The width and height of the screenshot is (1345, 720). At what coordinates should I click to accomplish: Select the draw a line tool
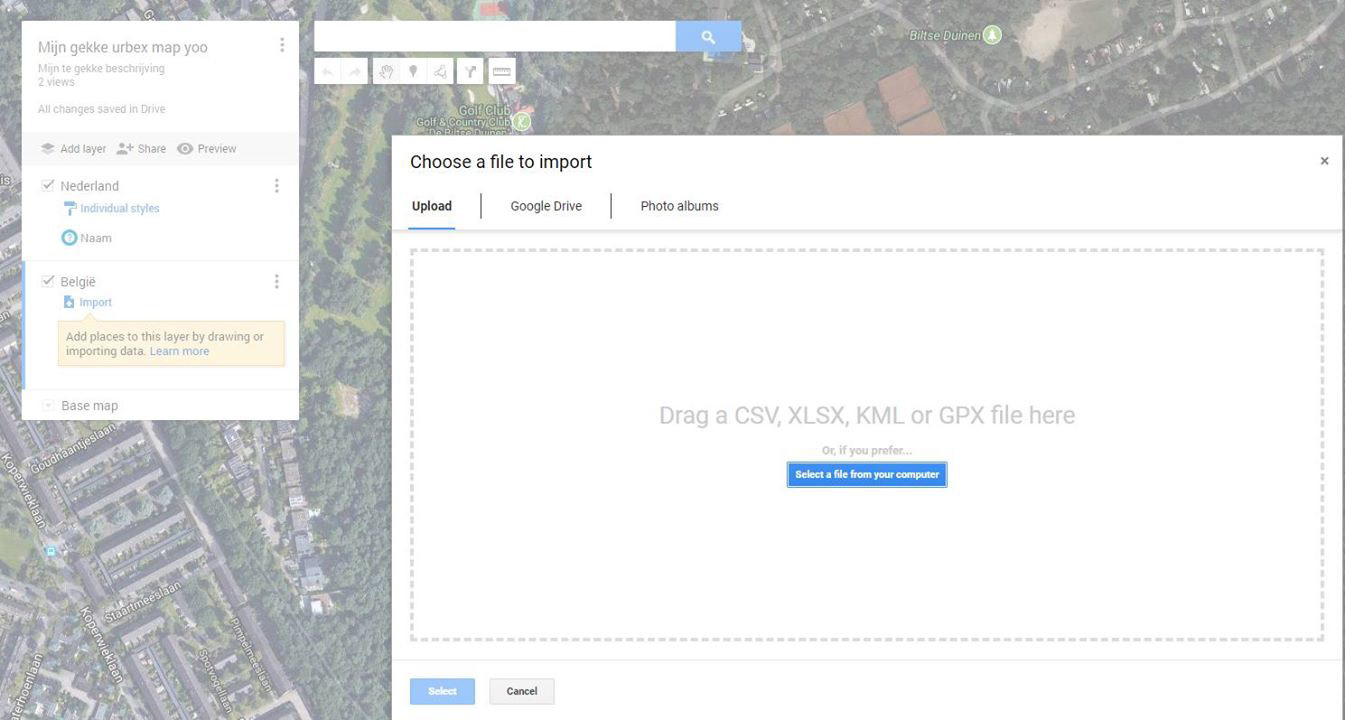pyautogui.click(x=440, y=71)
